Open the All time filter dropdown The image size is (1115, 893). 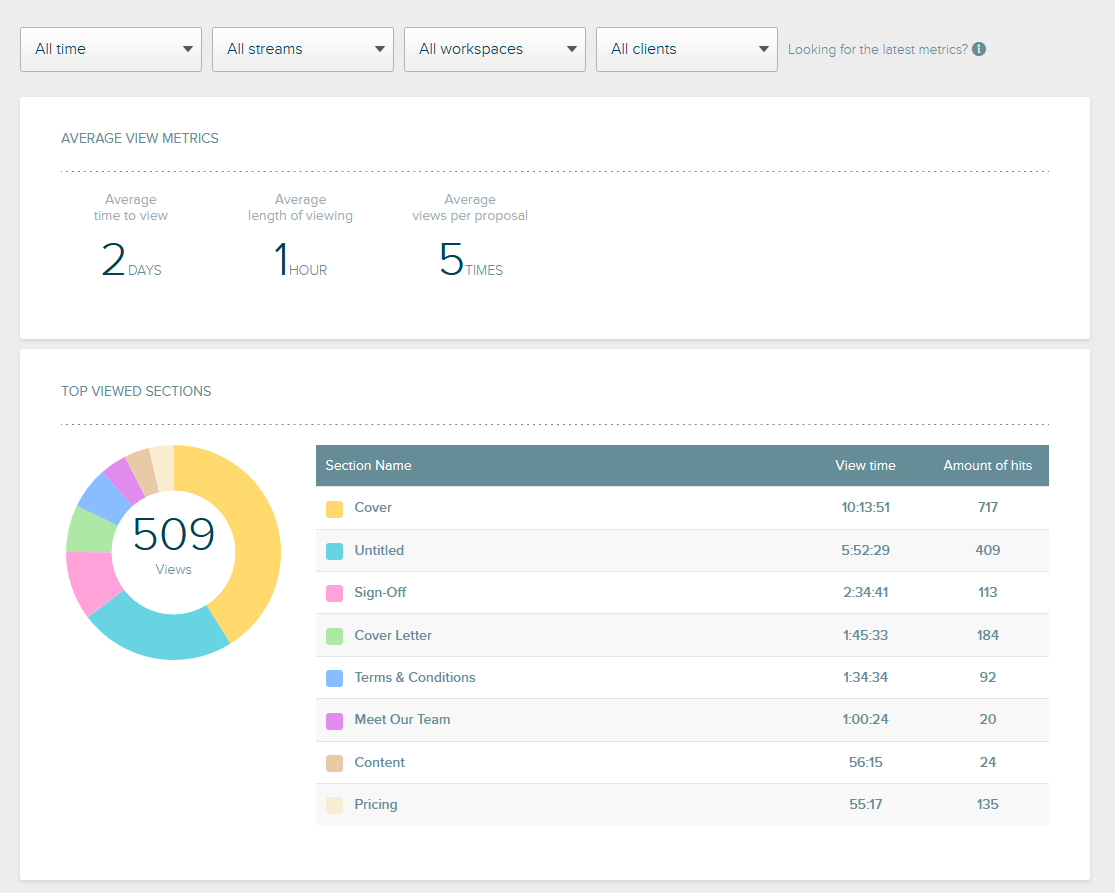tap(110, 49)
